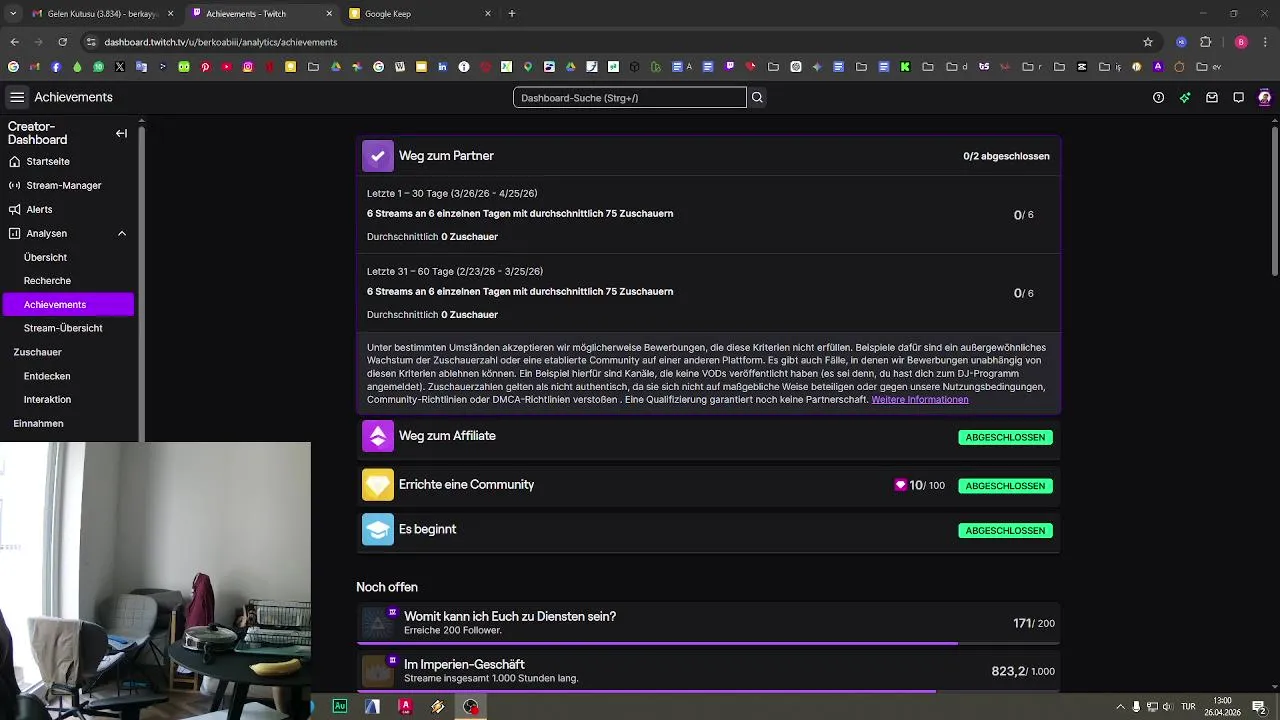The width and height of the screenshot is (1280, 720).
Task: Open the Wikipedia bookmark icon
Action: click(400, 67)
